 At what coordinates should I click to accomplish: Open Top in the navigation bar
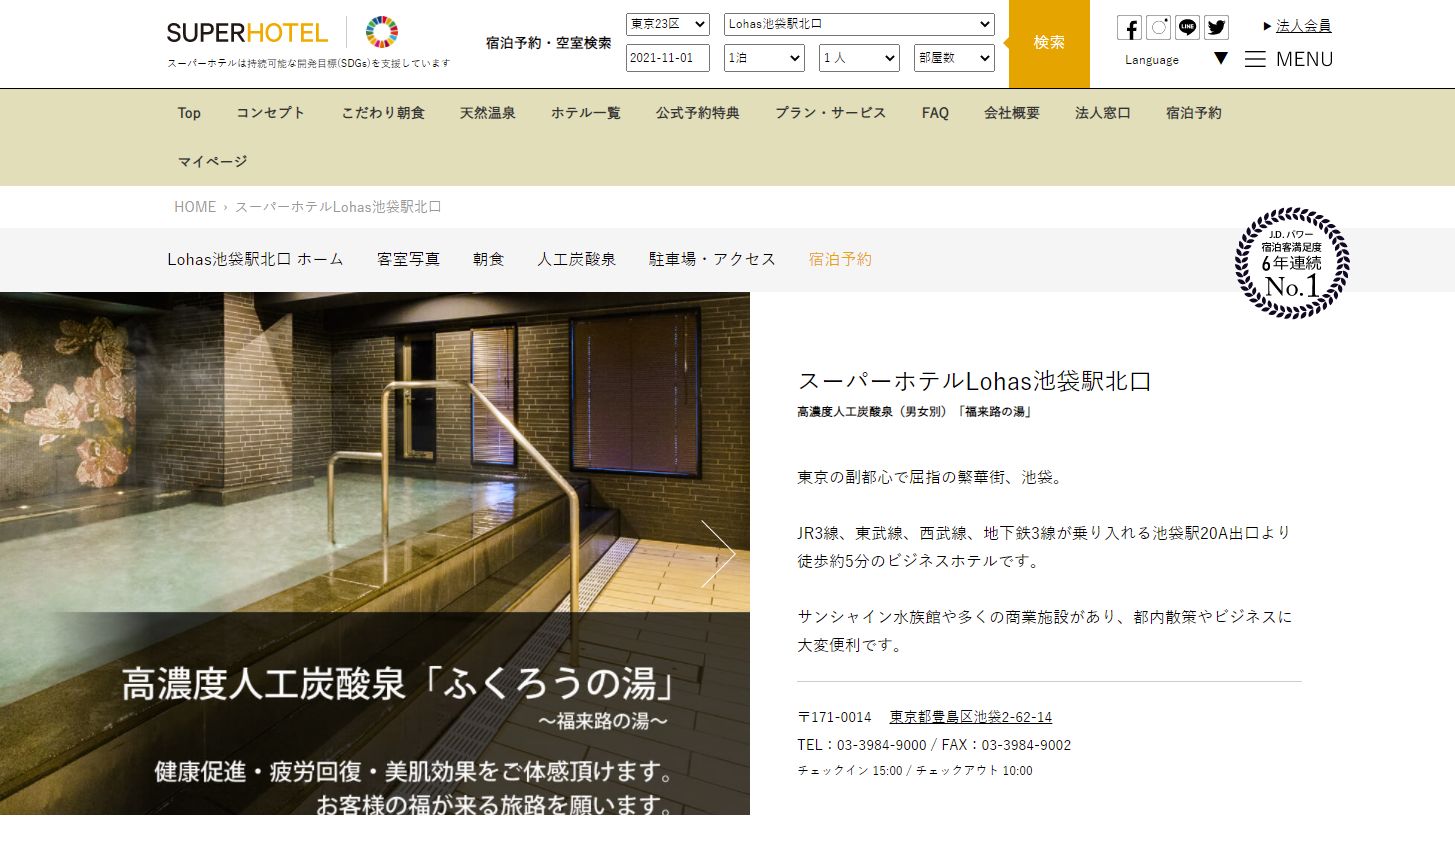[189, 113]
